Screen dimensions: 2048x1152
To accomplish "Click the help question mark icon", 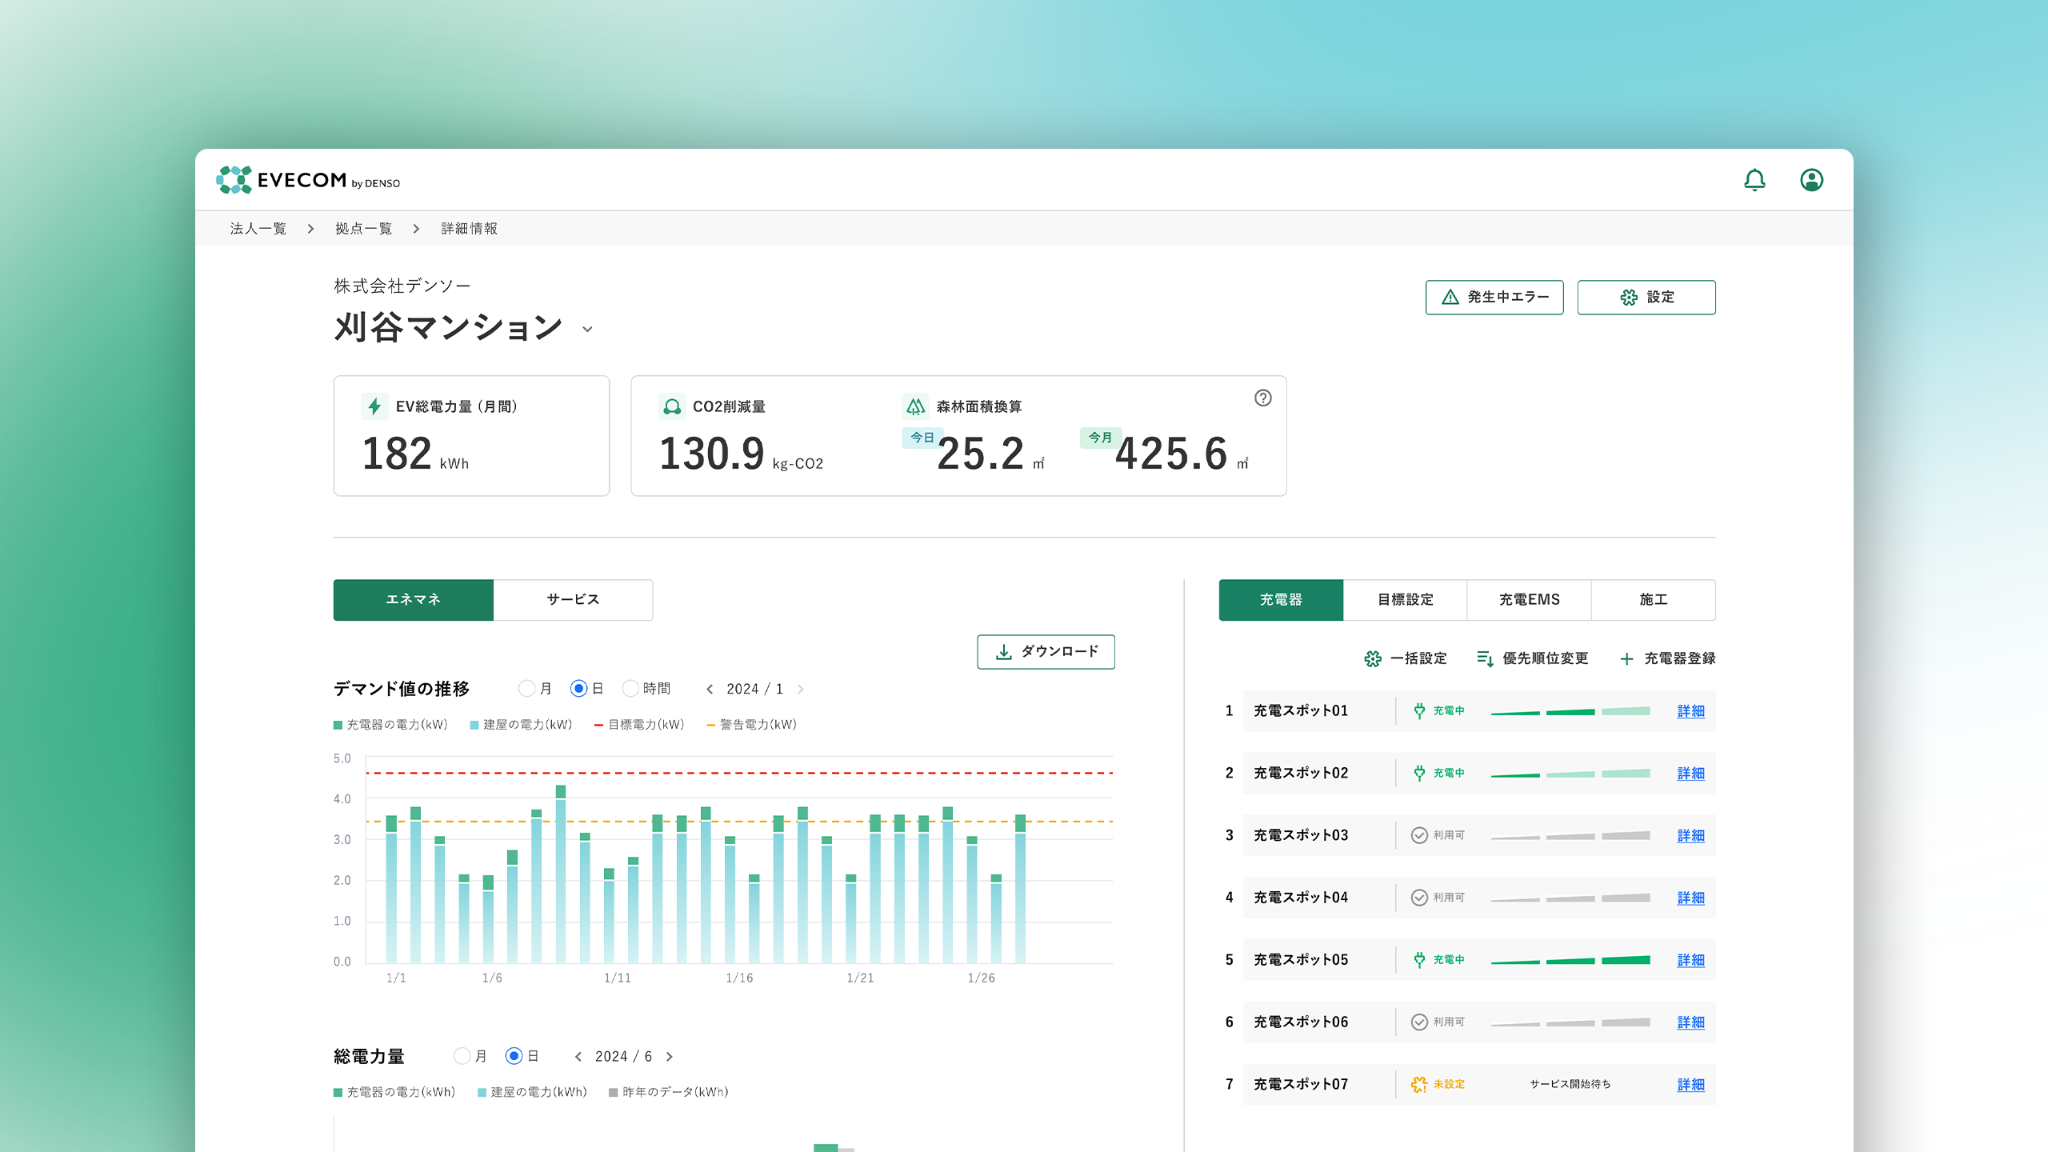I will (1263, 398).
